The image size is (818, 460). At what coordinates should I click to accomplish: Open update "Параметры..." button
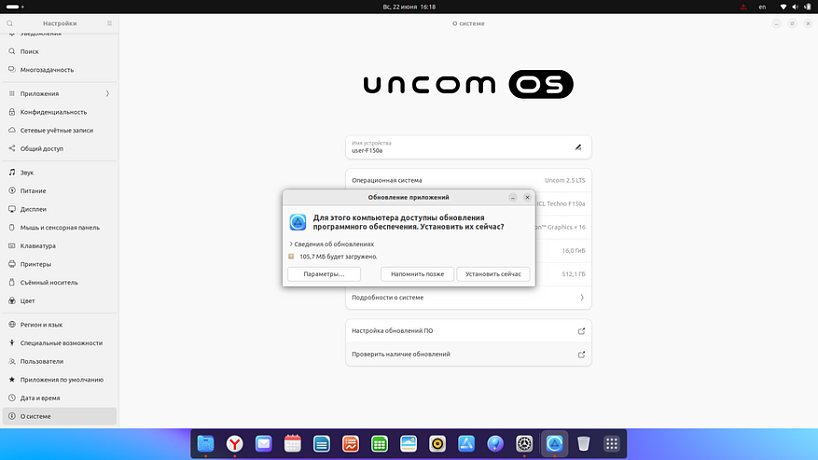coord(324,274)
